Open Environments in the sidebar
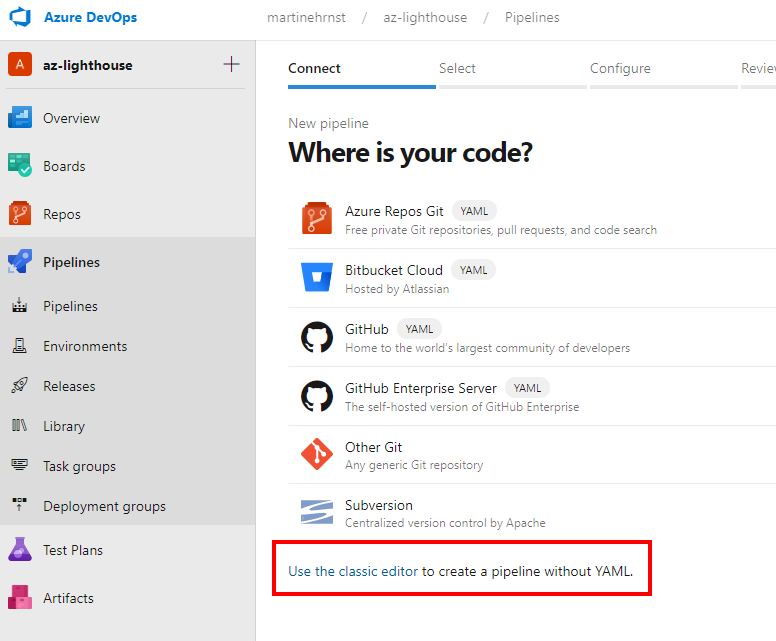 click(x=85, y=346)
